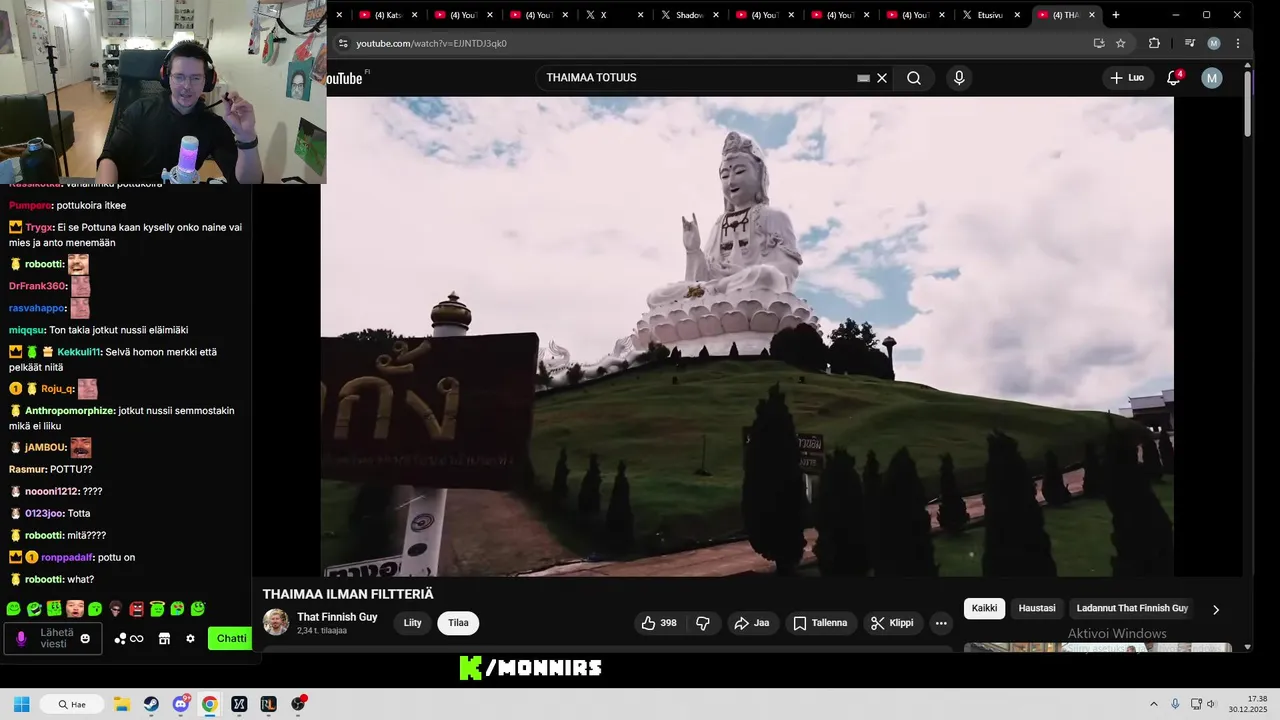Open Chrome profile M in toolbar
Screen dimensions: 1280x720
click(x=1214, y=43)
